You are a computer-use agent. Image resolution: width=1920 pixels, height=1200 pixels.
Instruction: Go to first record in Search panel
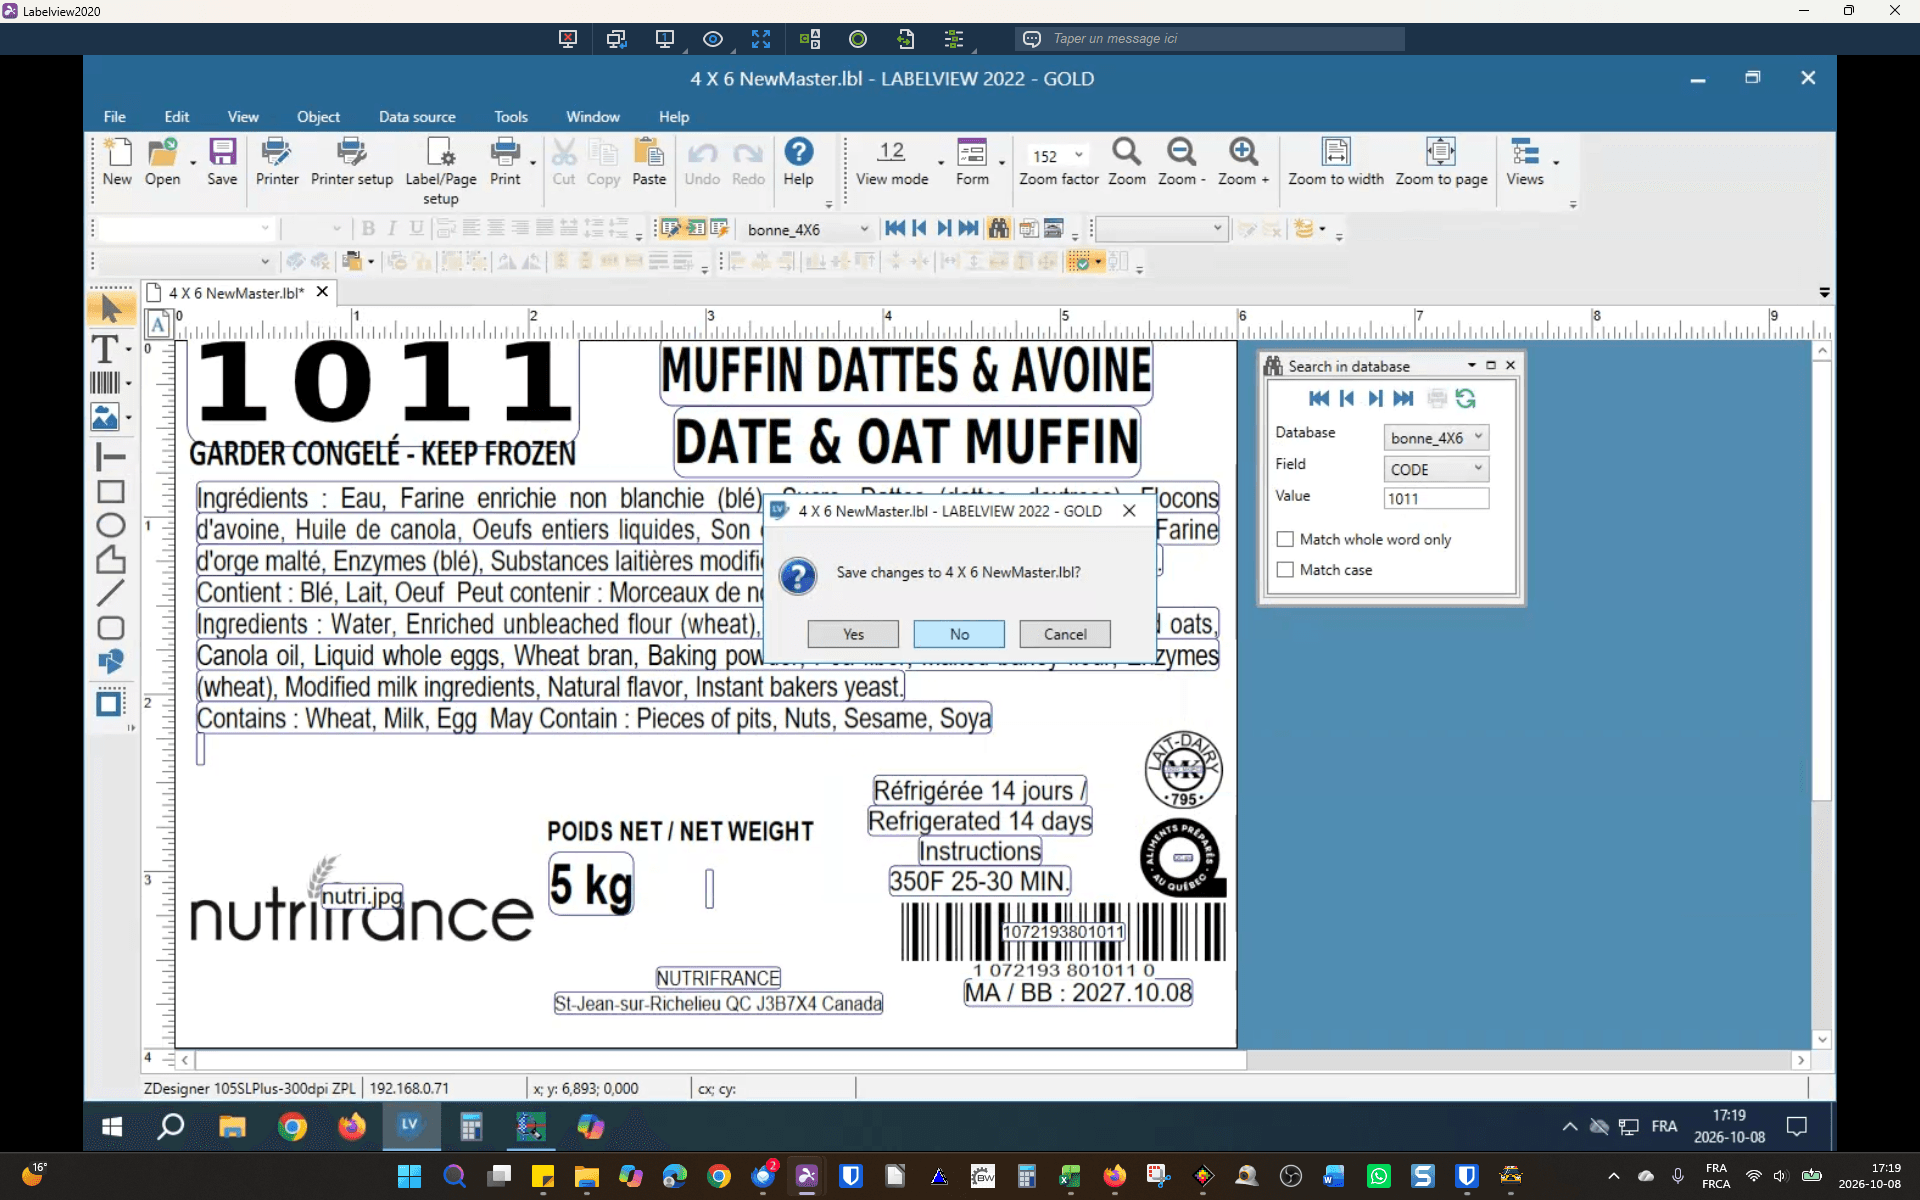[1319, 399]
